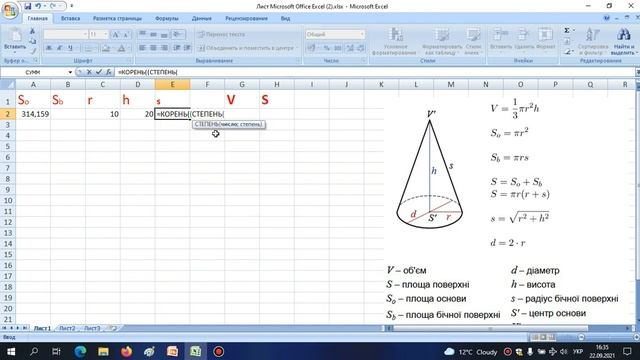Open Firefox from the Windows taskbar

tap(127, 351)
